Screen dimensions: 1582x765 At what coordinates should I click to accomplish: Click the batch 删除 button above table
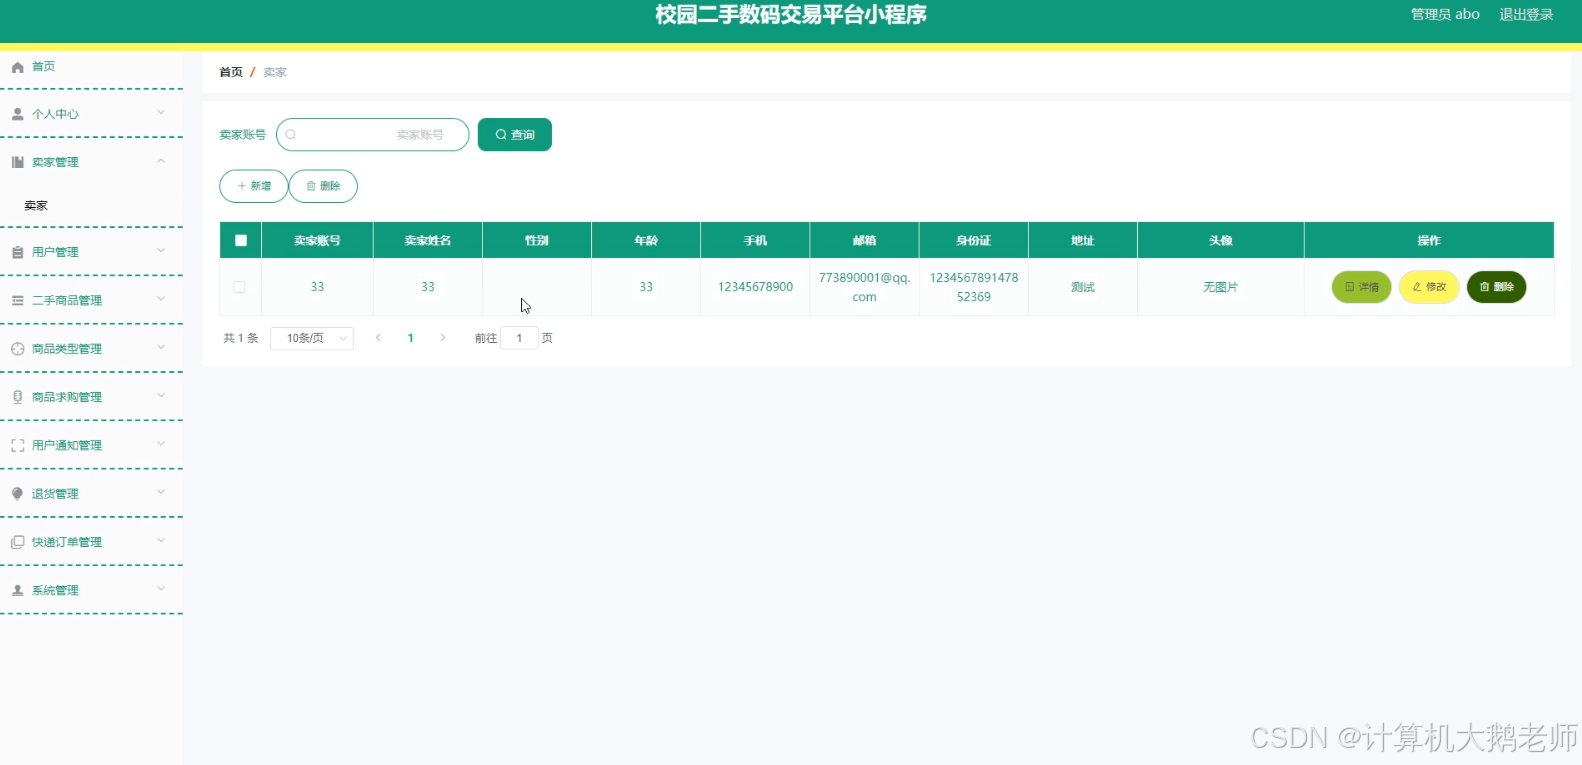coord(323,186)
